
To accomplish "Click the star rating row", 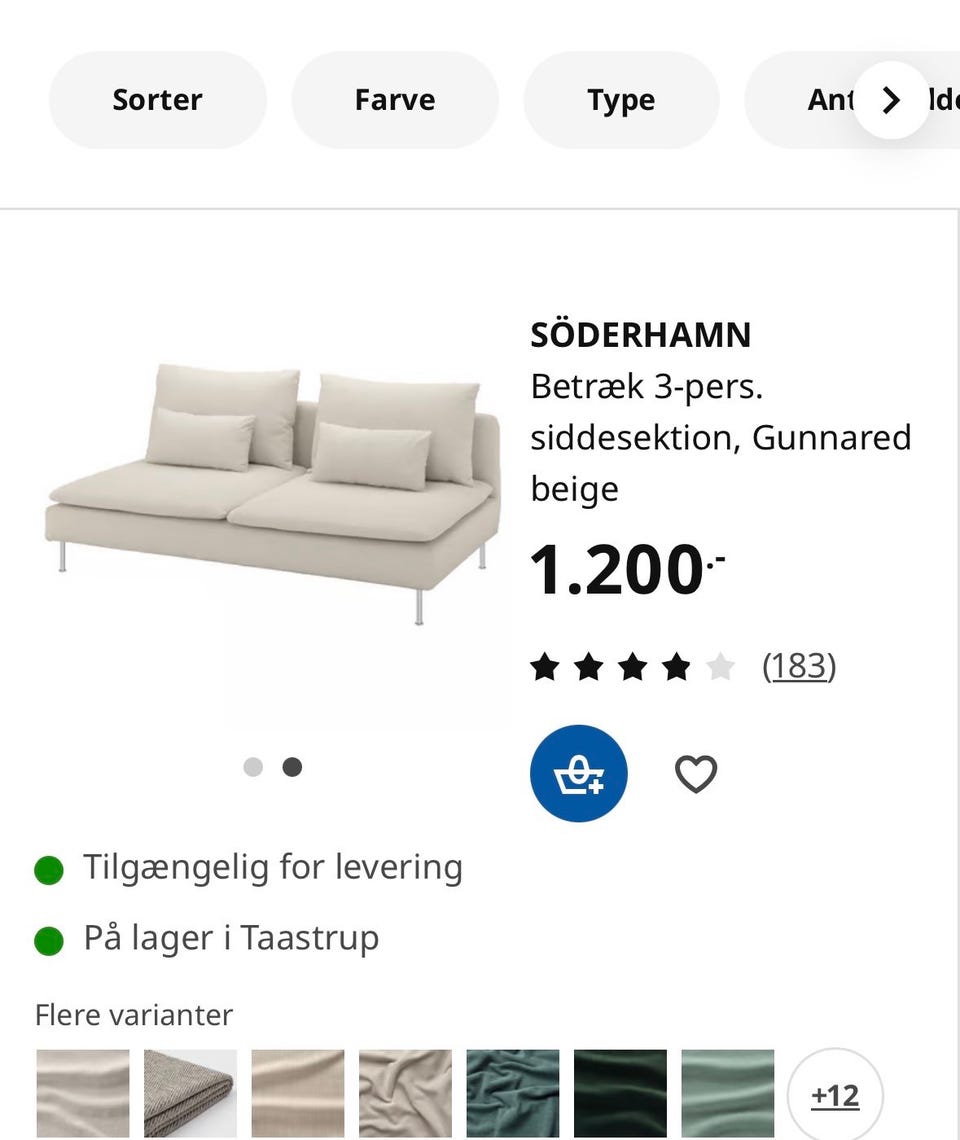I will coord(632,666).
